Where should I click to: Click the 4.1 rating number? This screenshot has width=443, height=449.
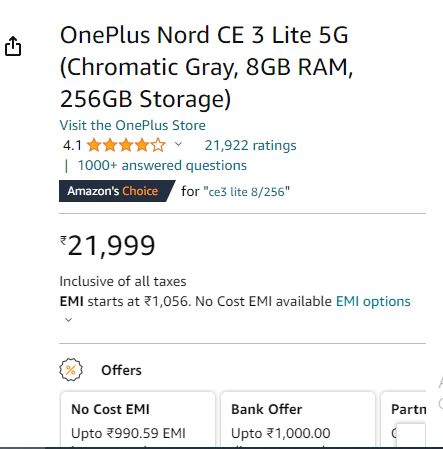[72, 146]
